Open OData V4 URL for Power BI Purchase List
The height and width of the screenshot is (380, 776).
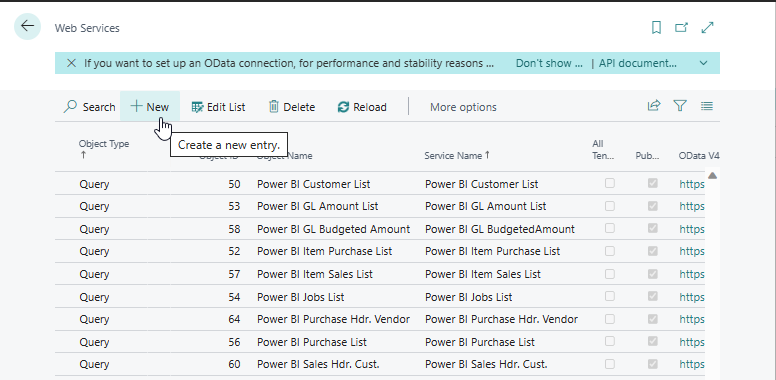pyautogui.click(x=692, y=342)
